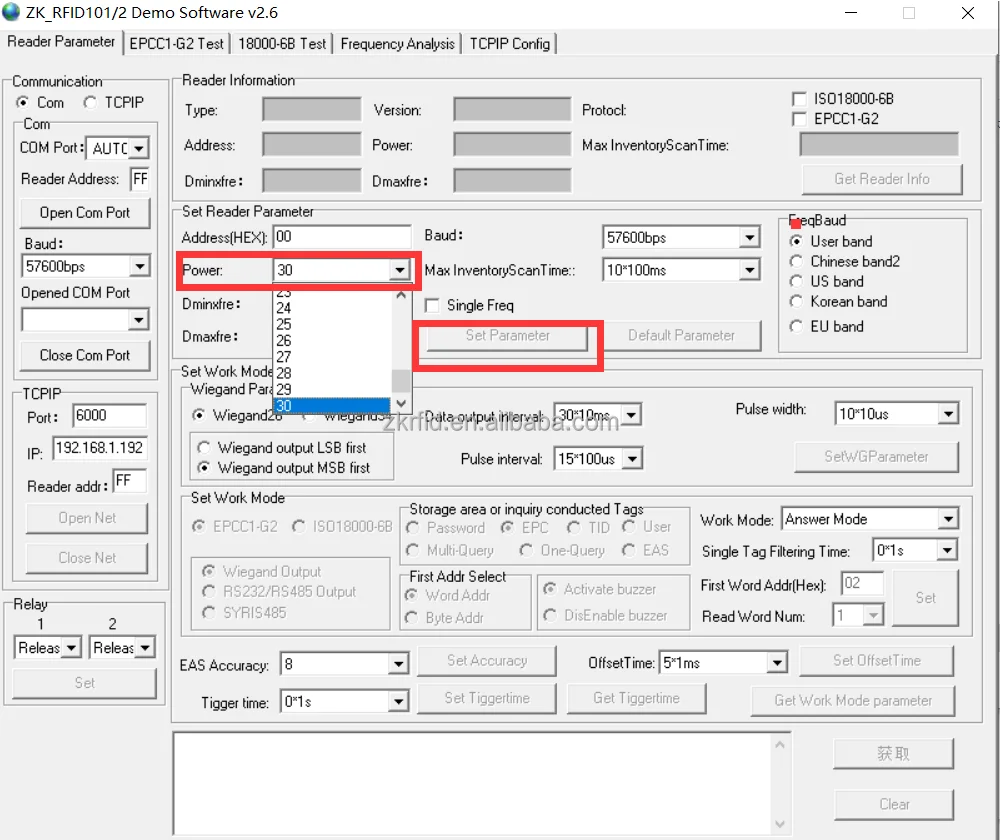Image resolution: width=1000 pixels, height=840 pixels.
Task: Click the Close Com Port button
Action: 85,355
